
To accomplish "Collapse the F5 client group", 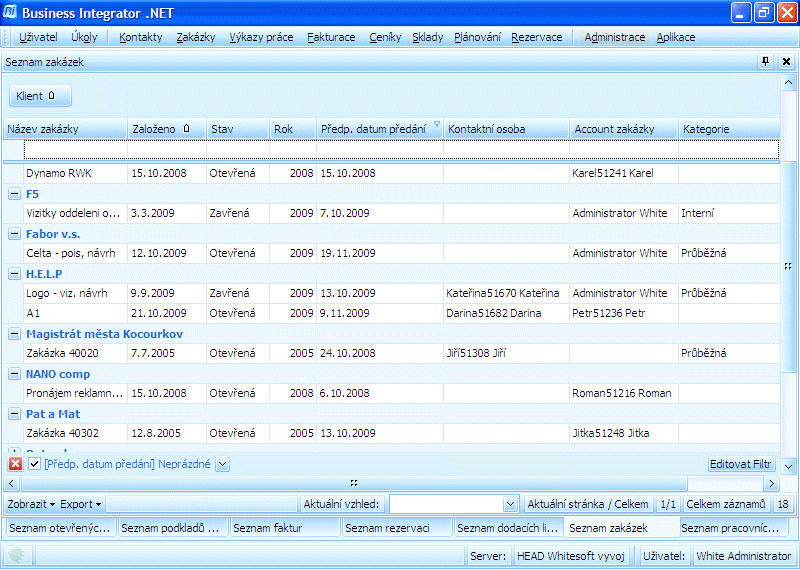I will (x=14, y=194).
